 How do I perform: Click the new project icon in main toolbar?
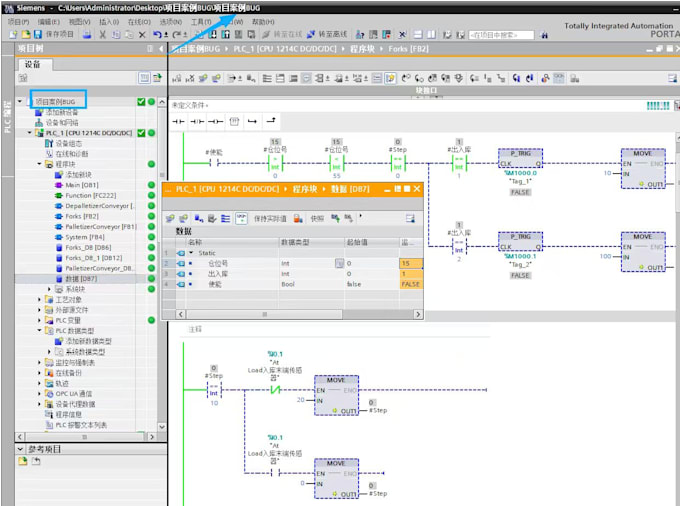tap(13, 34)
